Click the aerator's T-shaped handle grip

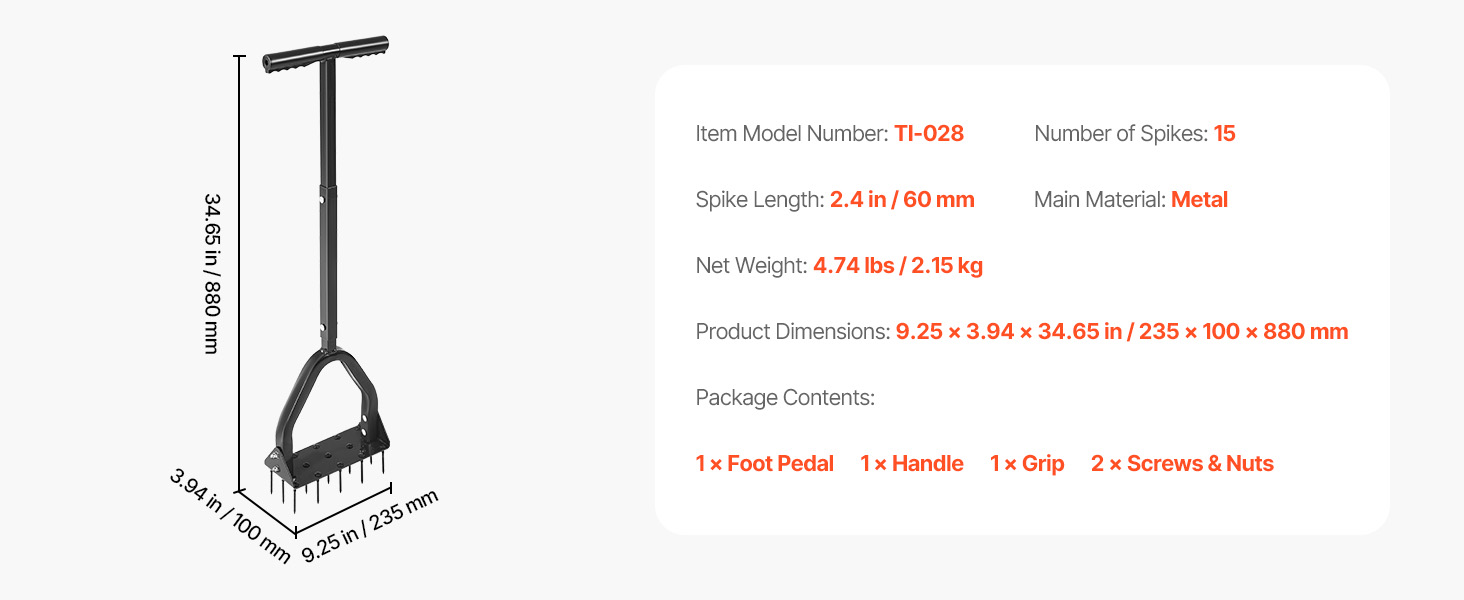[326, 54]
